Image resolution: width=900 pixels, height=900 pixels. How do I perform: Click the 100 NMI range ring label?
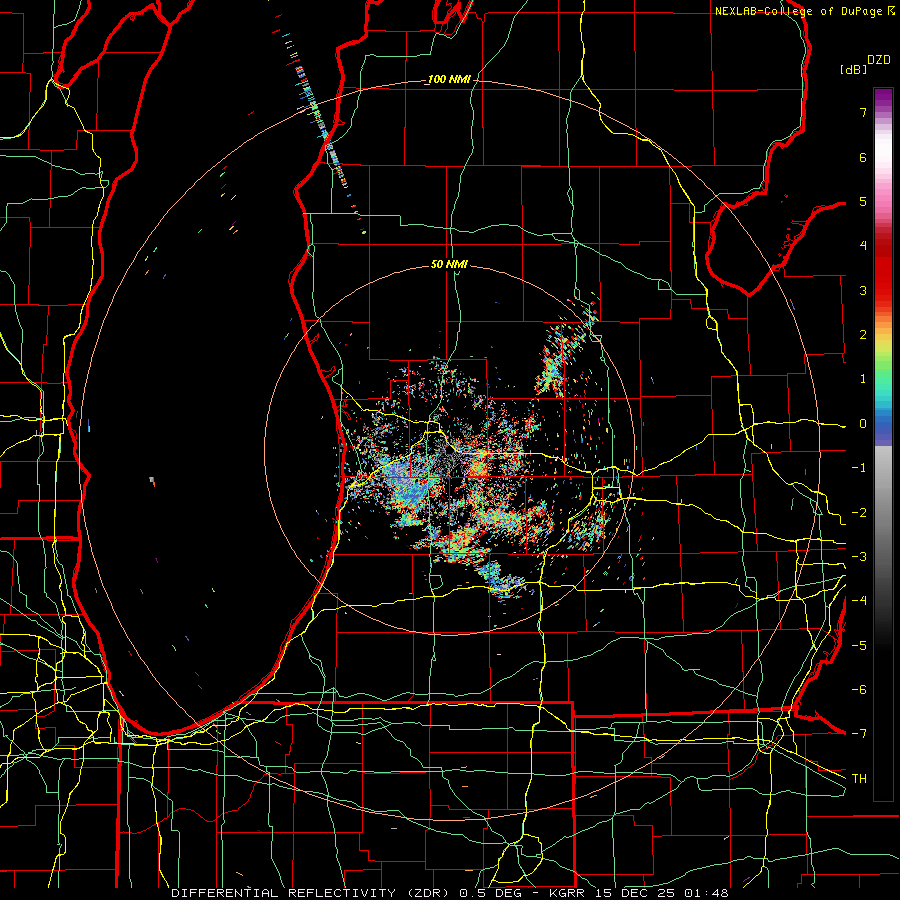coord(449,79)
